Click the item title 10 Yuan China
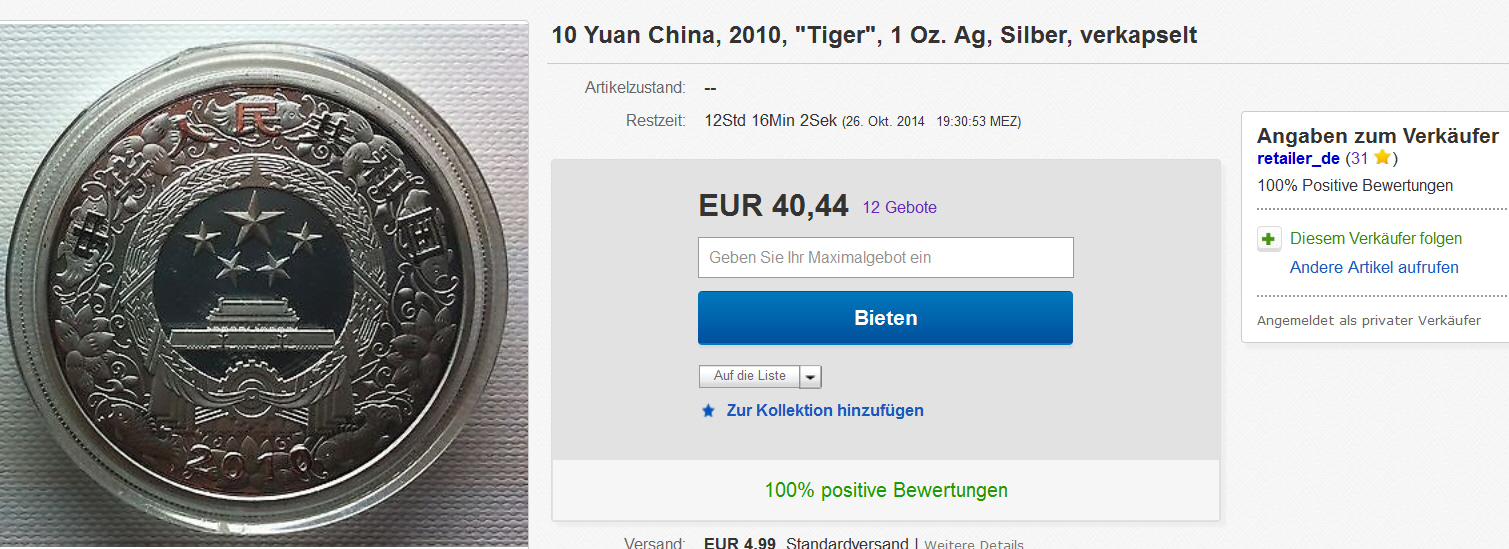This screenshot has width=1509, height=549. tap(874, 35)
